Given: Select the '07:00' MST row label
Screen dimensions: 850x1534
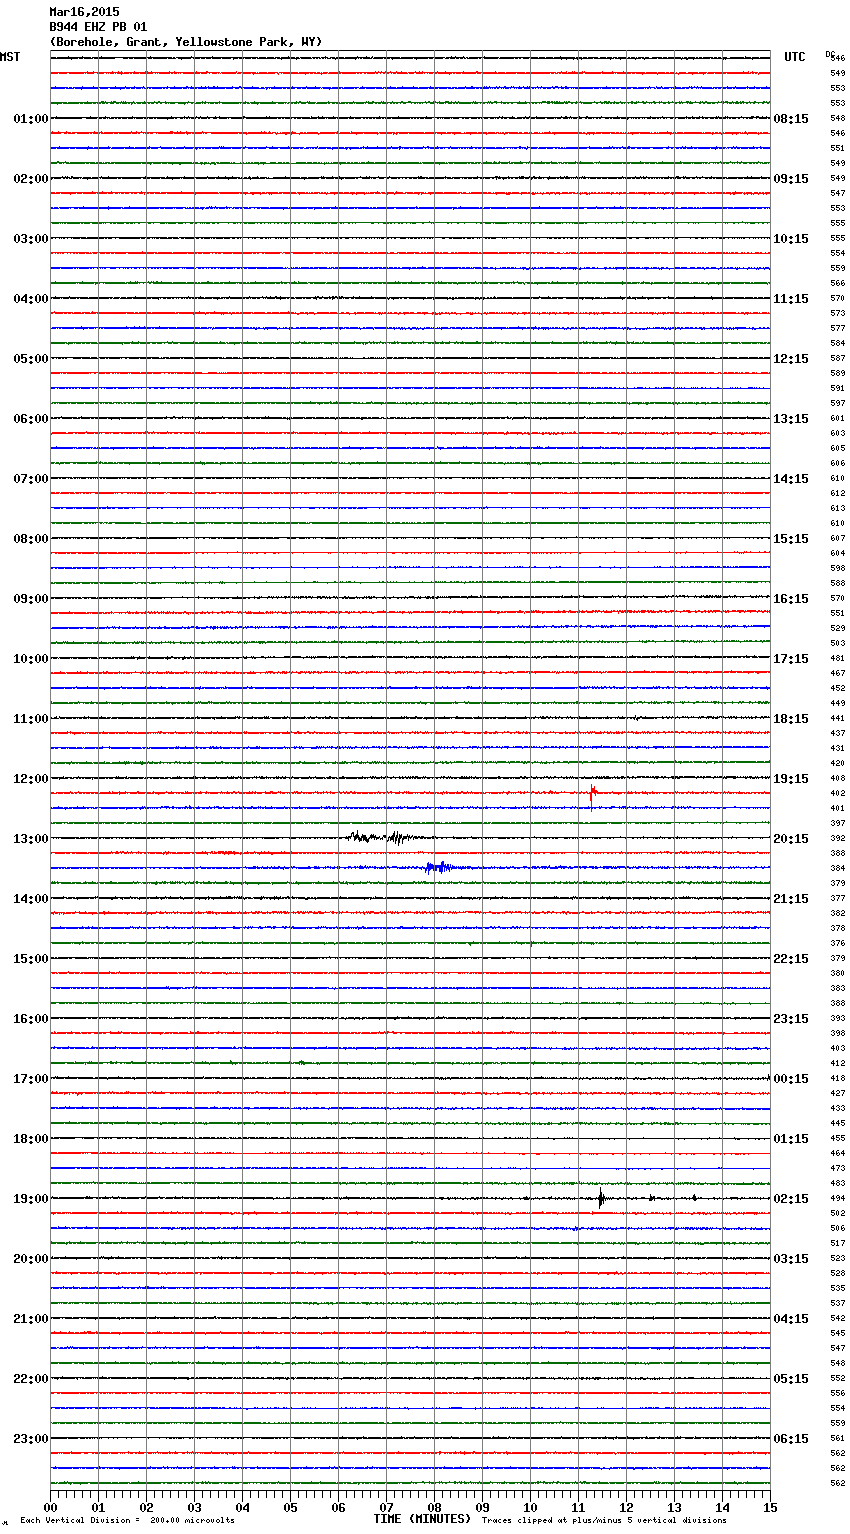Looking at the screenshot, I should pyautogui.click(x=31, y=479).
